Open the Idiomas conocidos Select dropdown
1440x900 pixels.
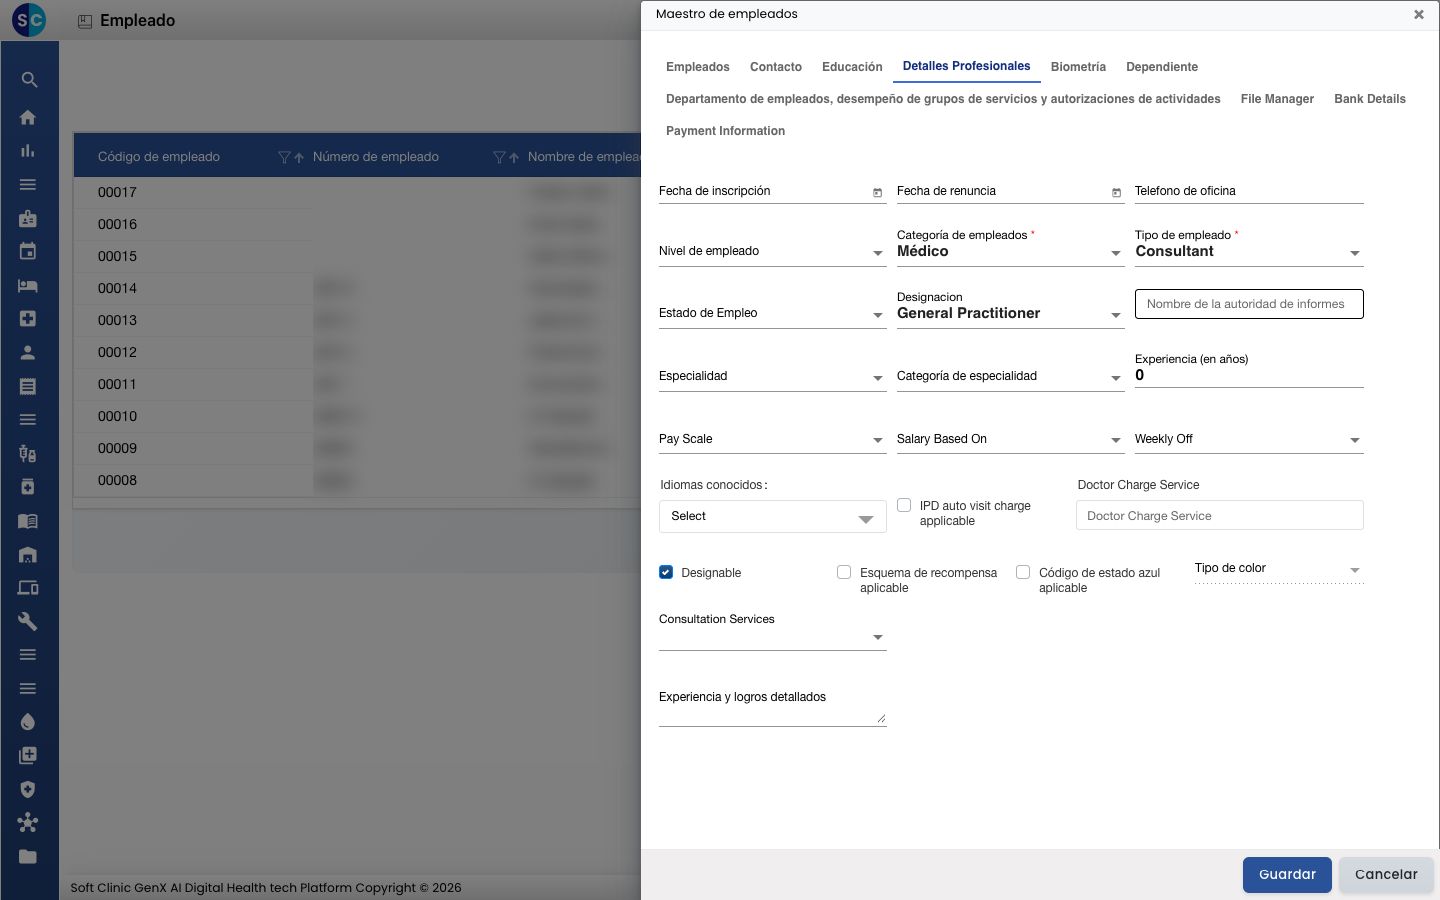(x=772, y=516)
